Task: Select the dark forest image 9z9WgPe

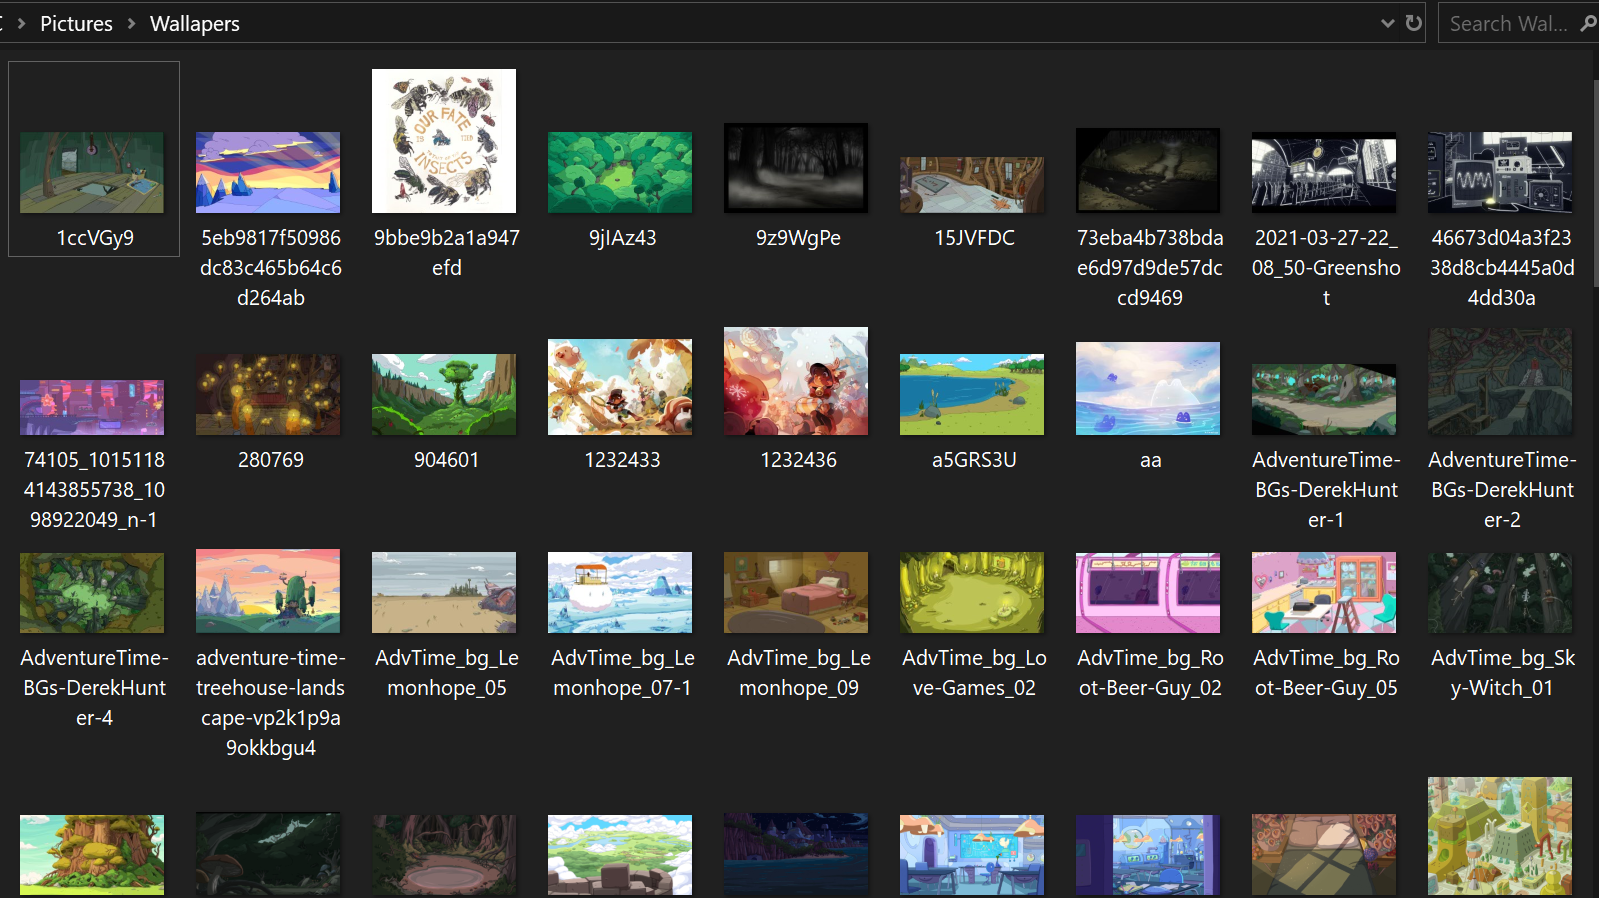Action: tap(796, 168)
